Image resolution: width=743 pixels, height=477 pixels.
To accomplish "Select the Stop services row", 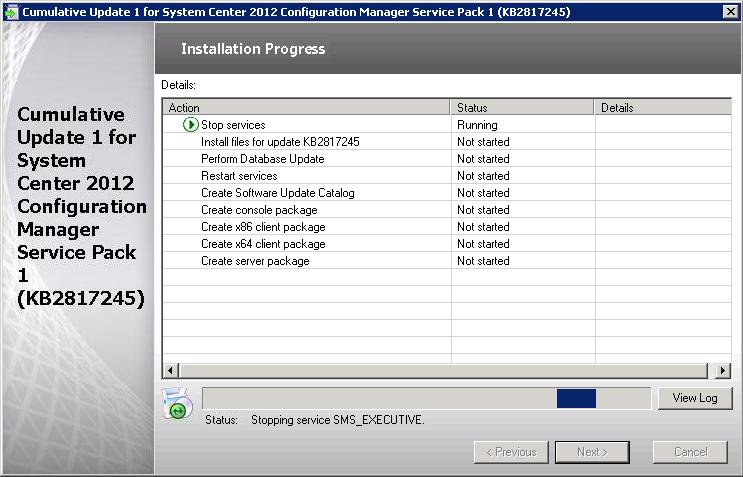I will coord(233,125).
